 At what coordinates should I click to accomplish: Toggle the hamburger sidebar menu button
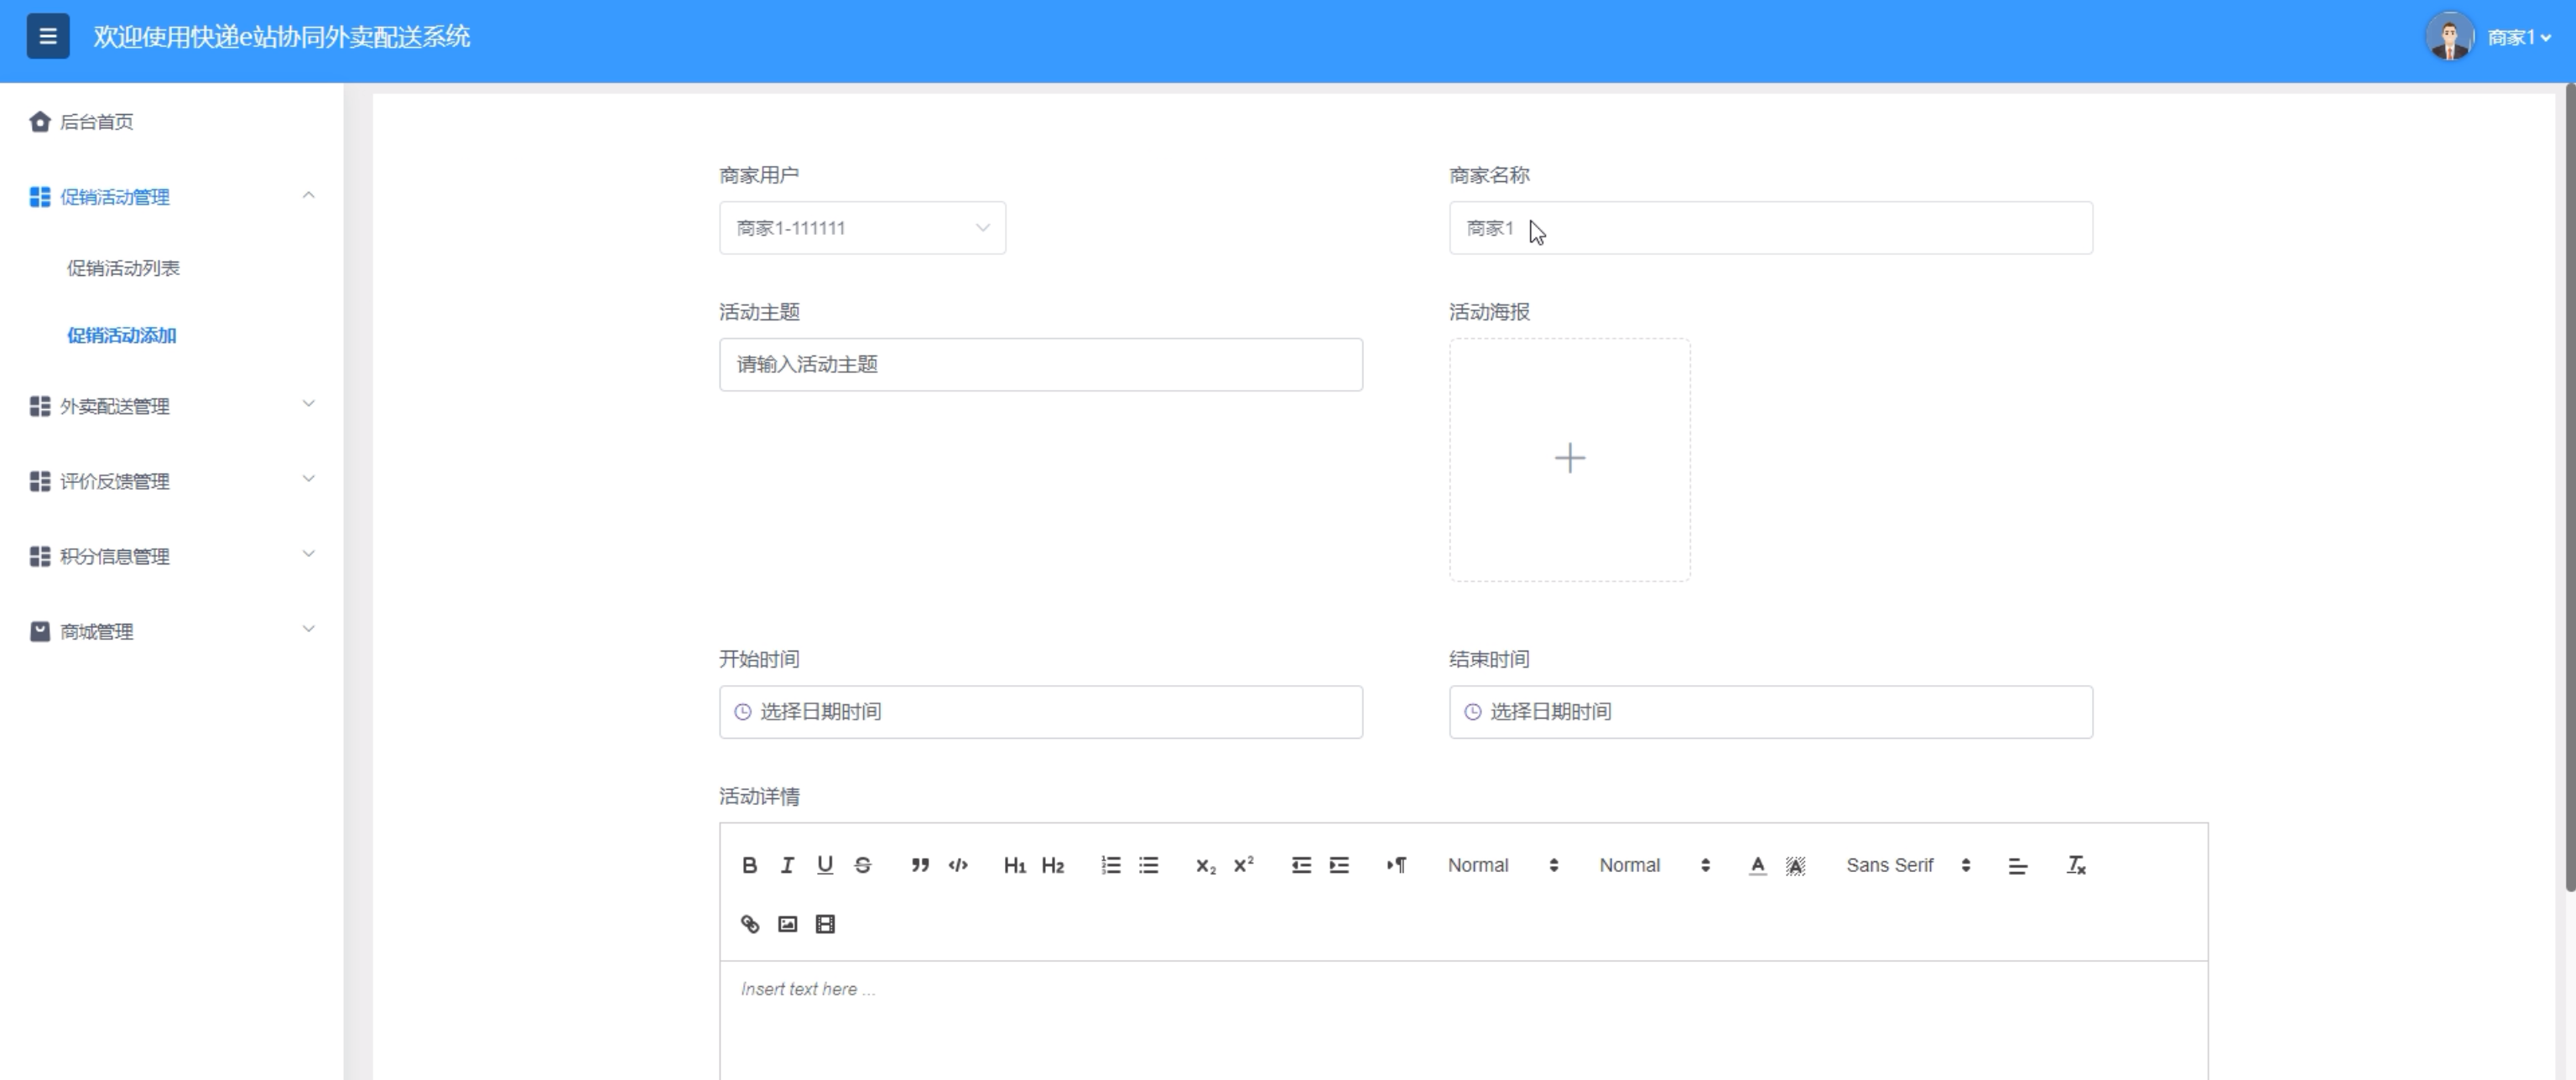[47, 37]
